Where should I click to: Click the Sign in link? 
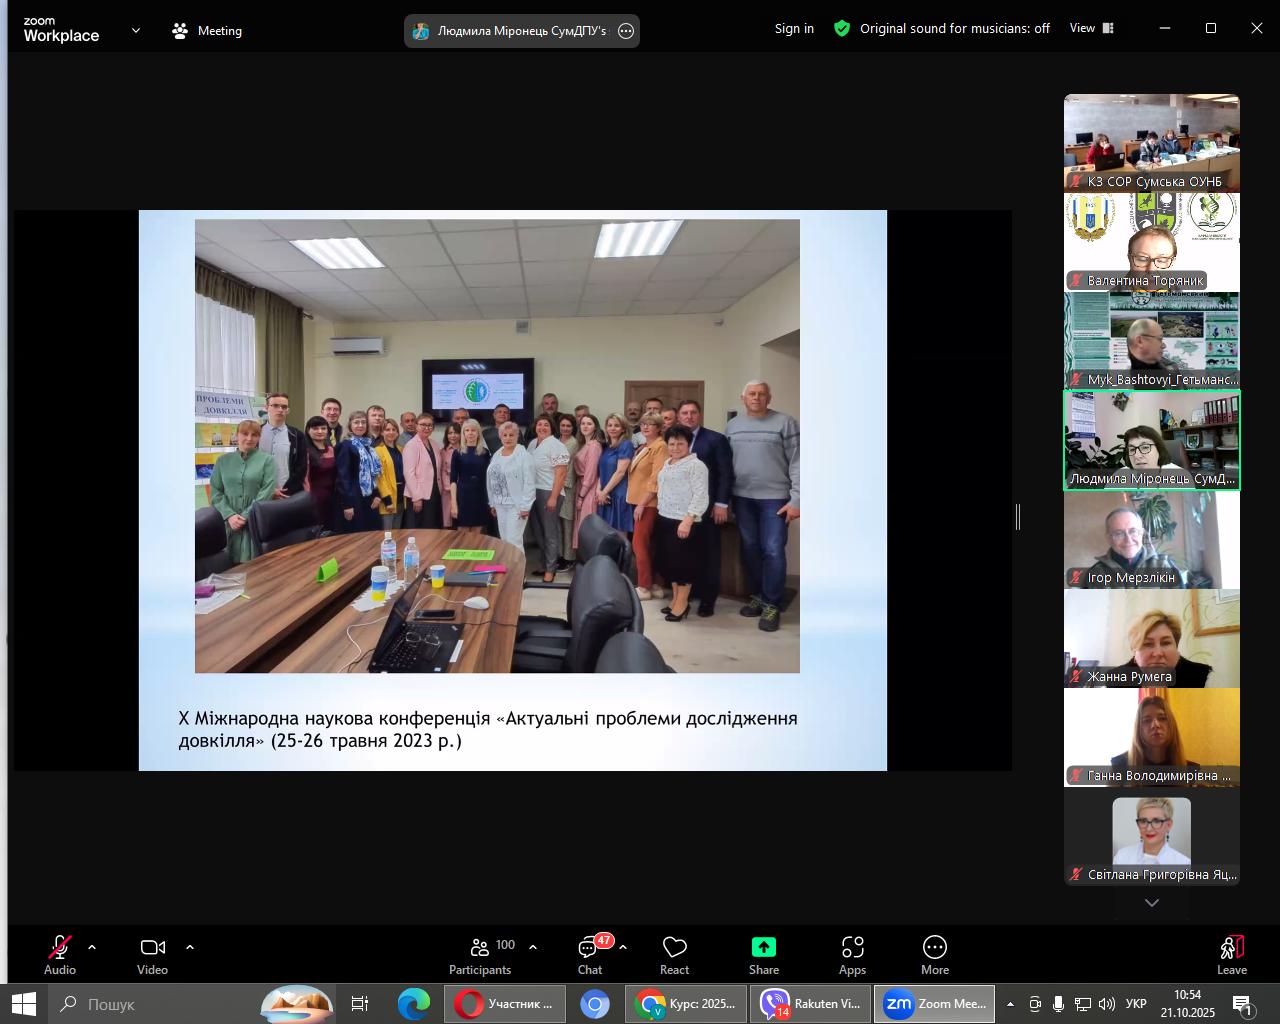click(x=794, y=29)
